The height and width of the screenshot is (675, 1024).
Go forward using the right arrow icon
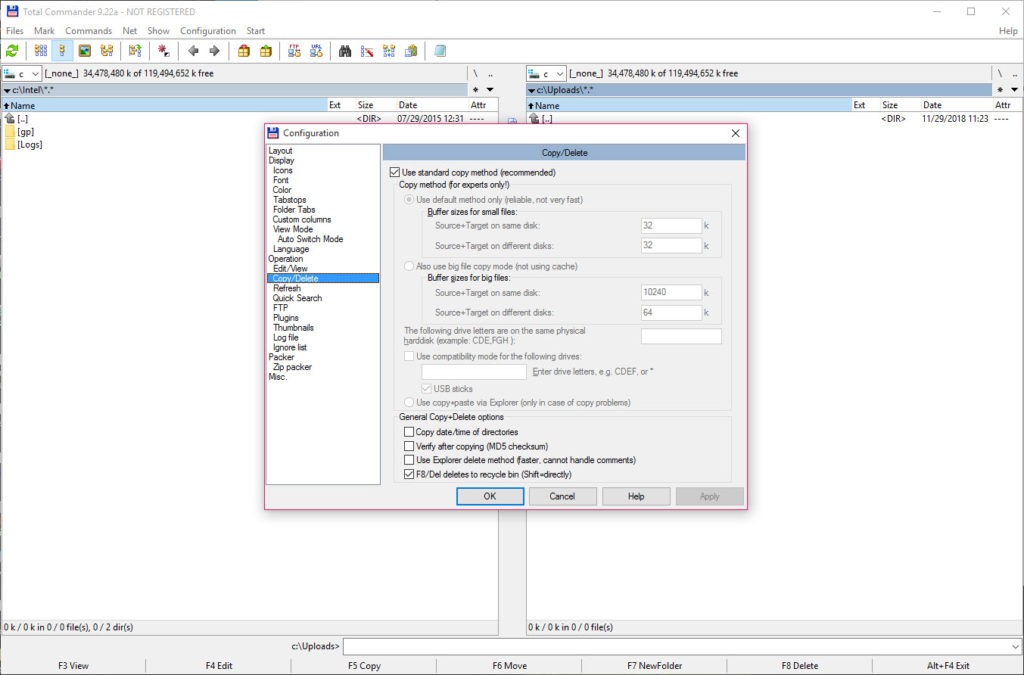(214, 51)
